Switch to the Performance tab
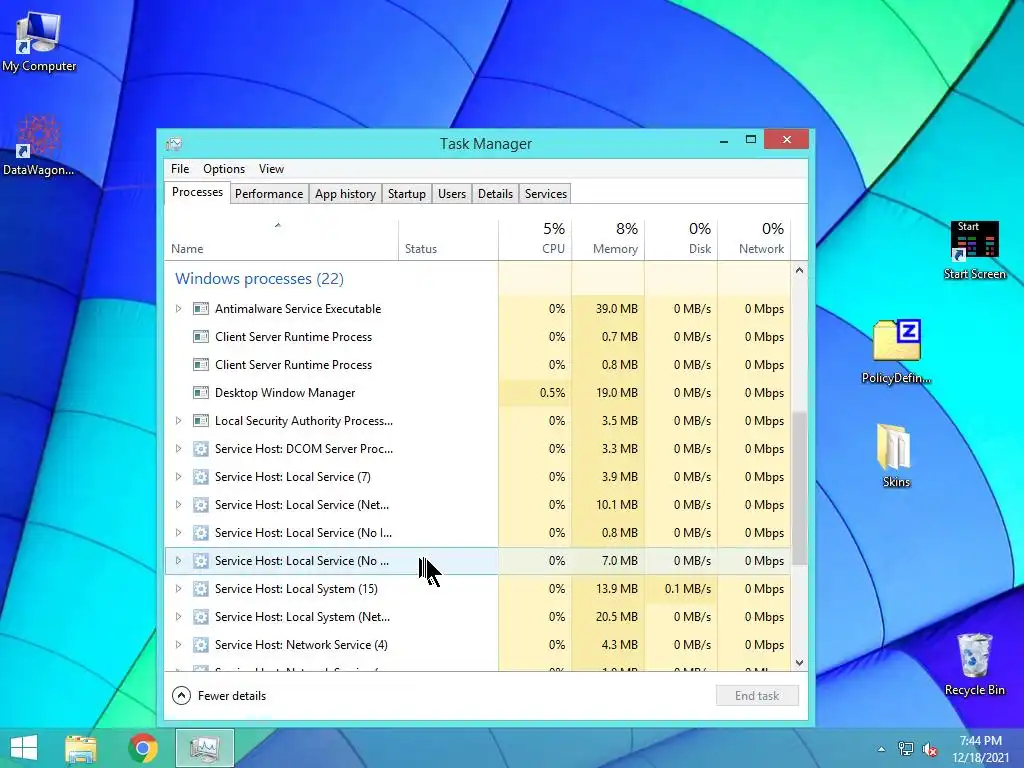 coord(269,194)
